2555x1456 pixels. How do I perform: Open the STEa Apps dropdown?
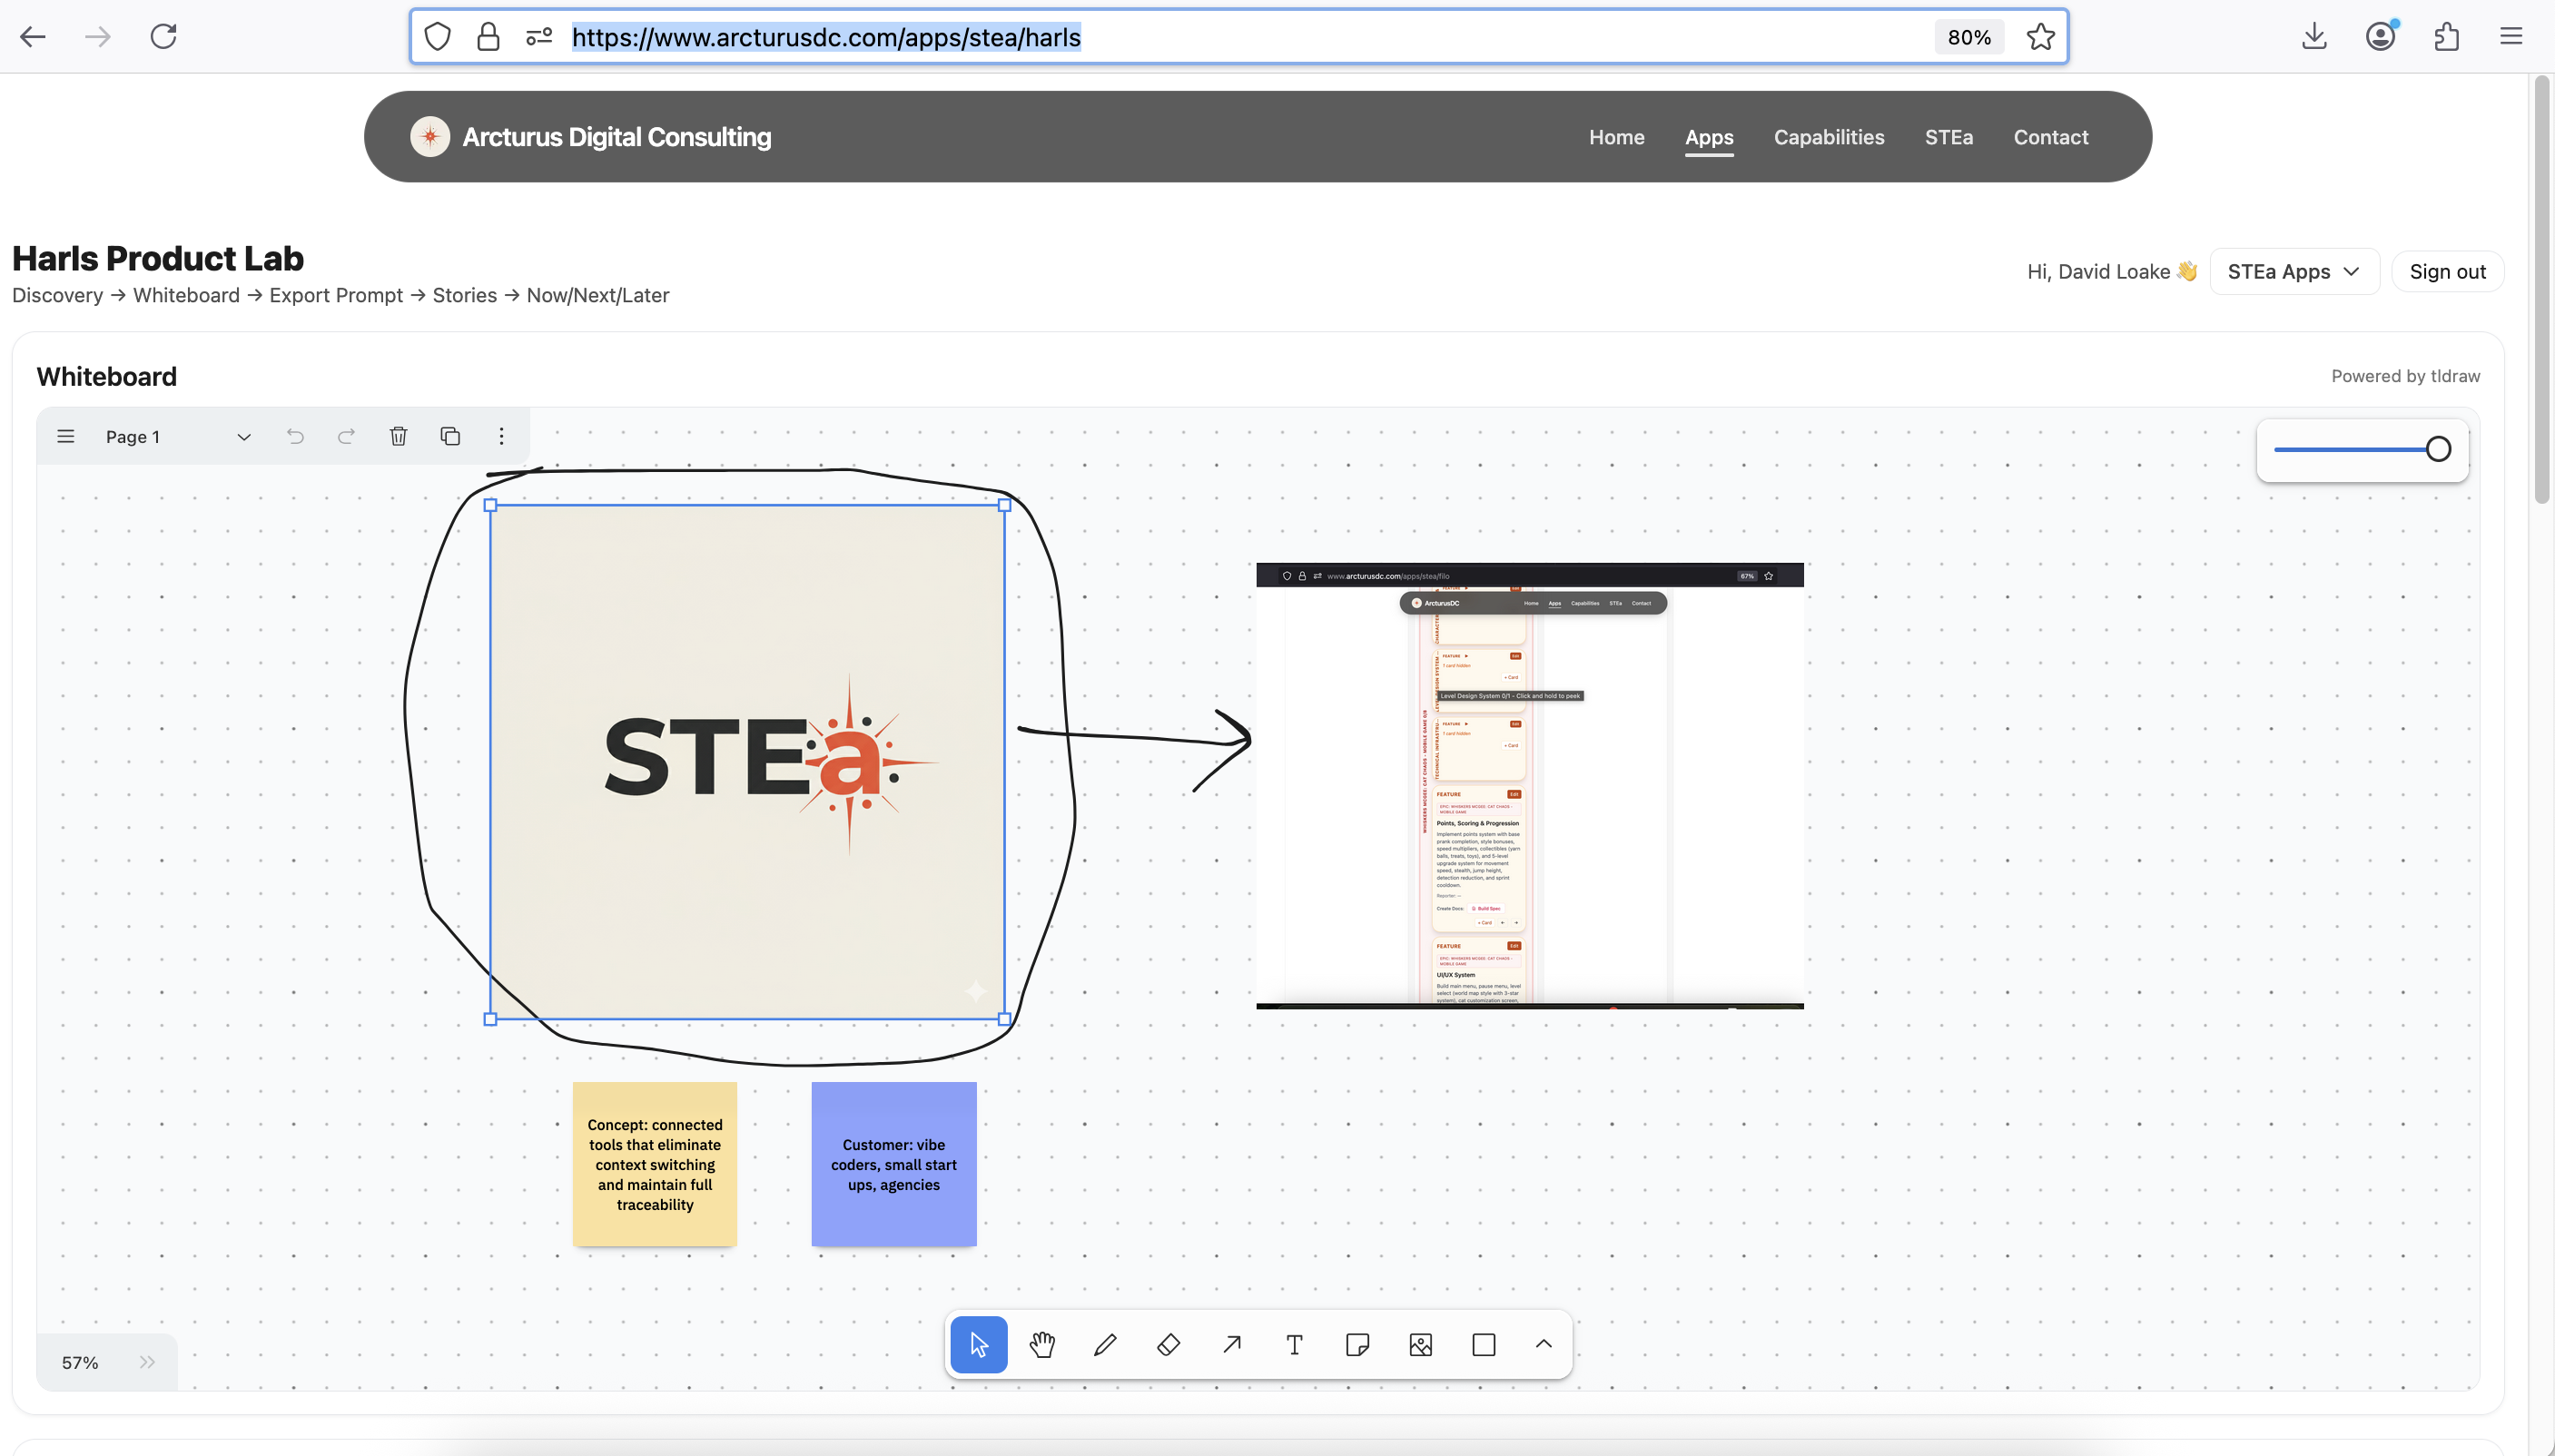tap(2293, 271)
